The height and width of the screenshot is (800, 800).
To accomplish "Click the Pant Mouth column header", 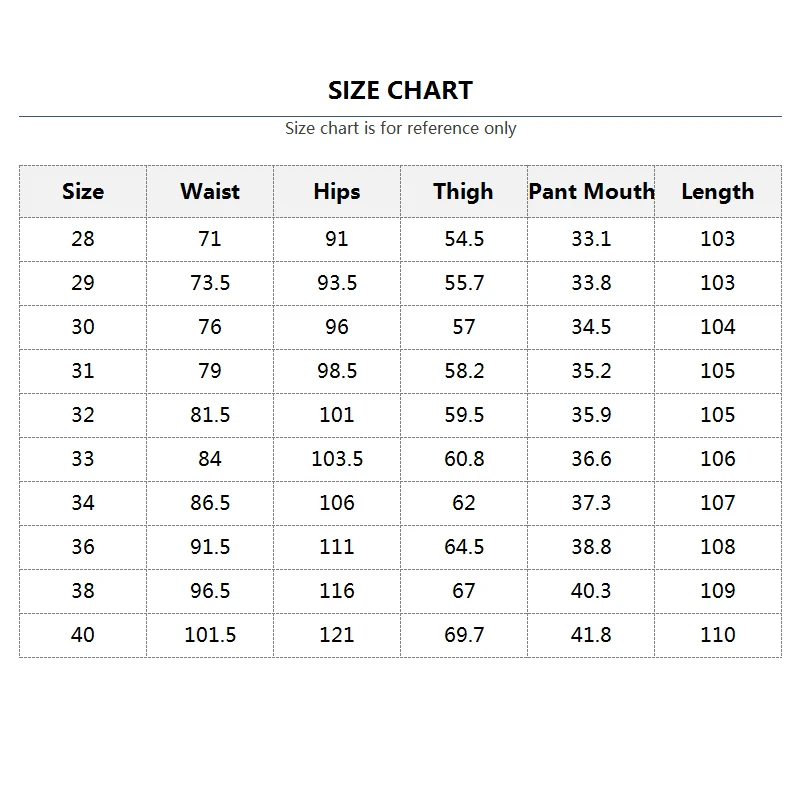I will click(591, 191).
